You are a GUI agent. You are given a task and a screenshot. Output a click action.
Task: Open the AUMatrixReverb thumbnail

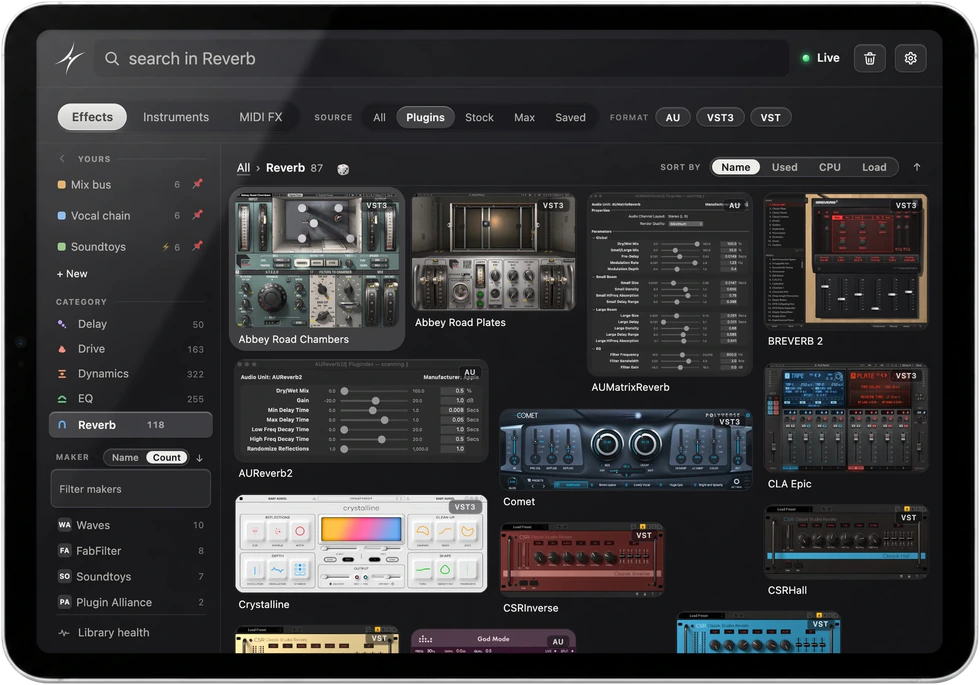point(669,285)
